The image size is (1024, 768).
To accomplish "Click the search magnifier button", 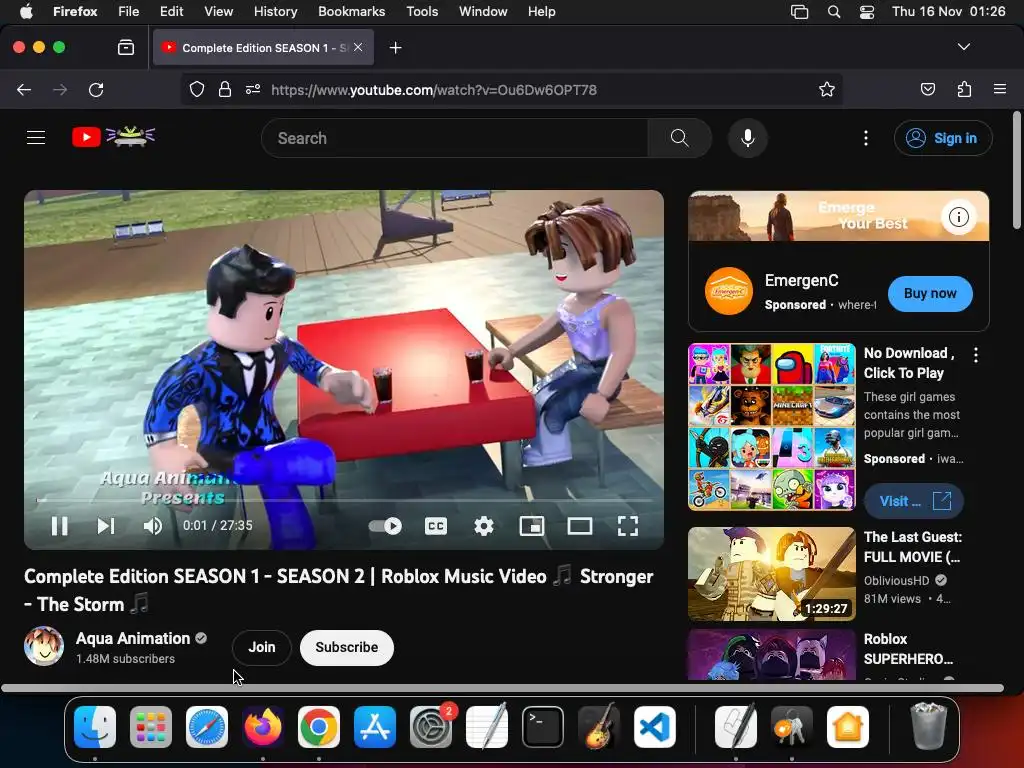I will point(679,138).
